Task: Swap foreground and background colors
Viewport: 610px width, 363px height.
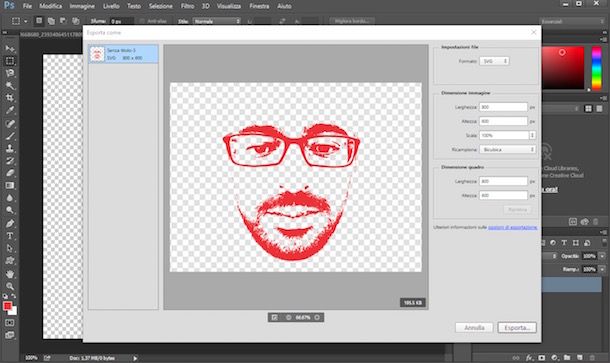Action: click(14, 296)
